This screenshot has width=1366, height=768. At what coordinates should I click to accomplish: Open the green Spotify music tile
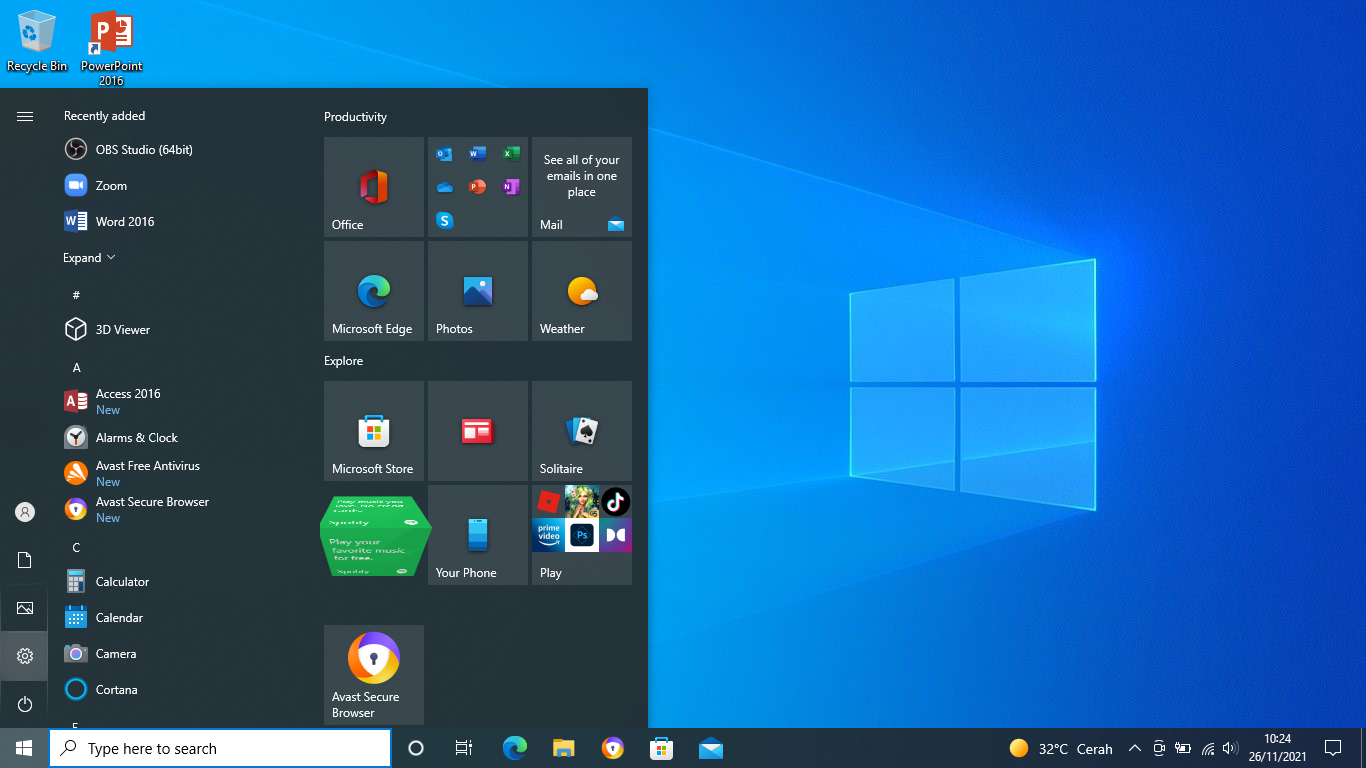(x=374, y=535)
